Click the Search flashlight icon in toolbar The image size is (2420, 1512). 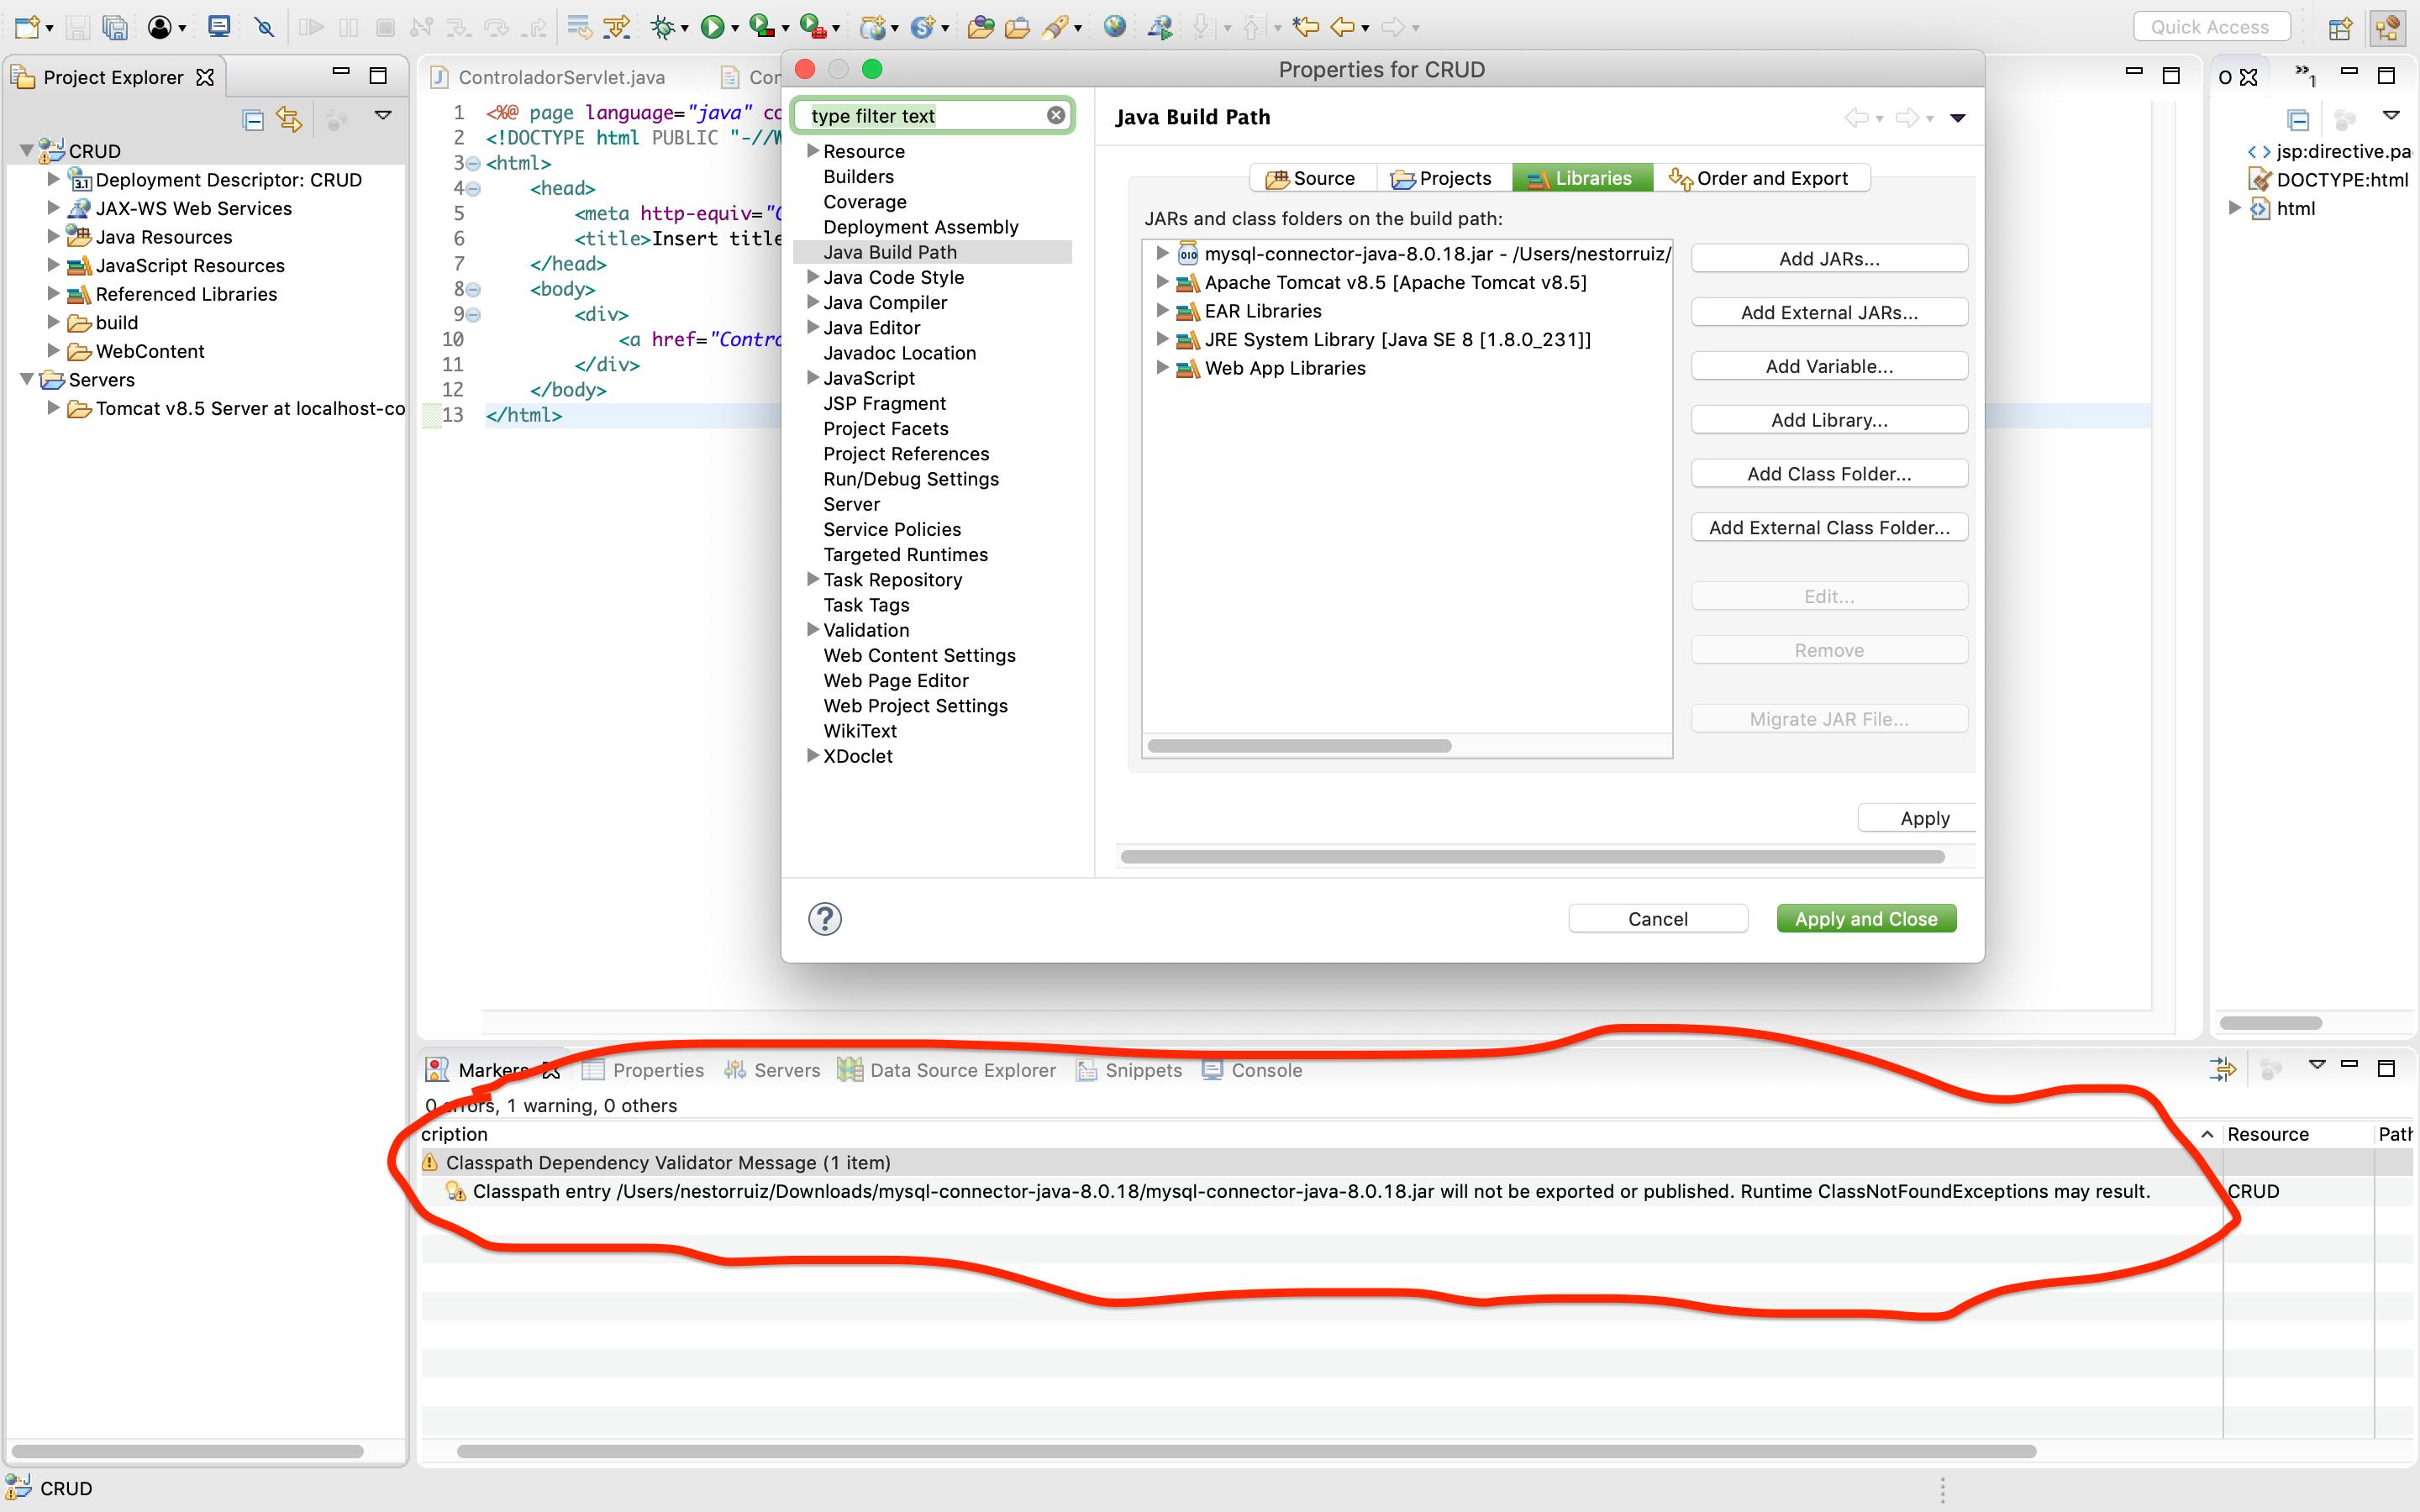(1055, 27)
